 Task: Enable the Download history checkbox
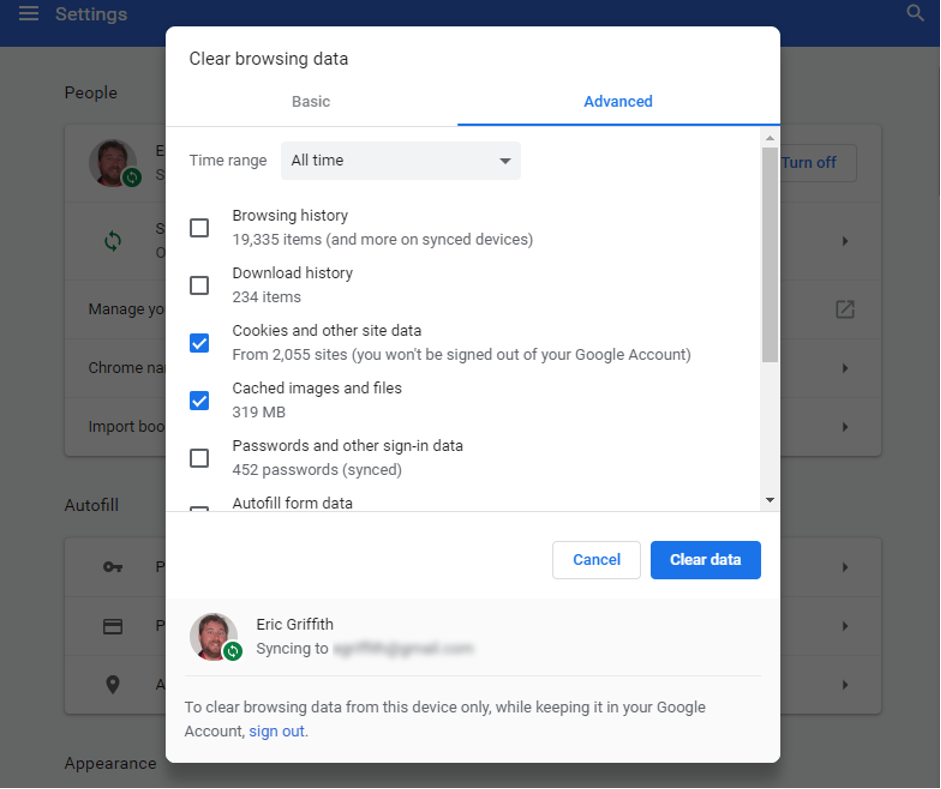[200, 285]
